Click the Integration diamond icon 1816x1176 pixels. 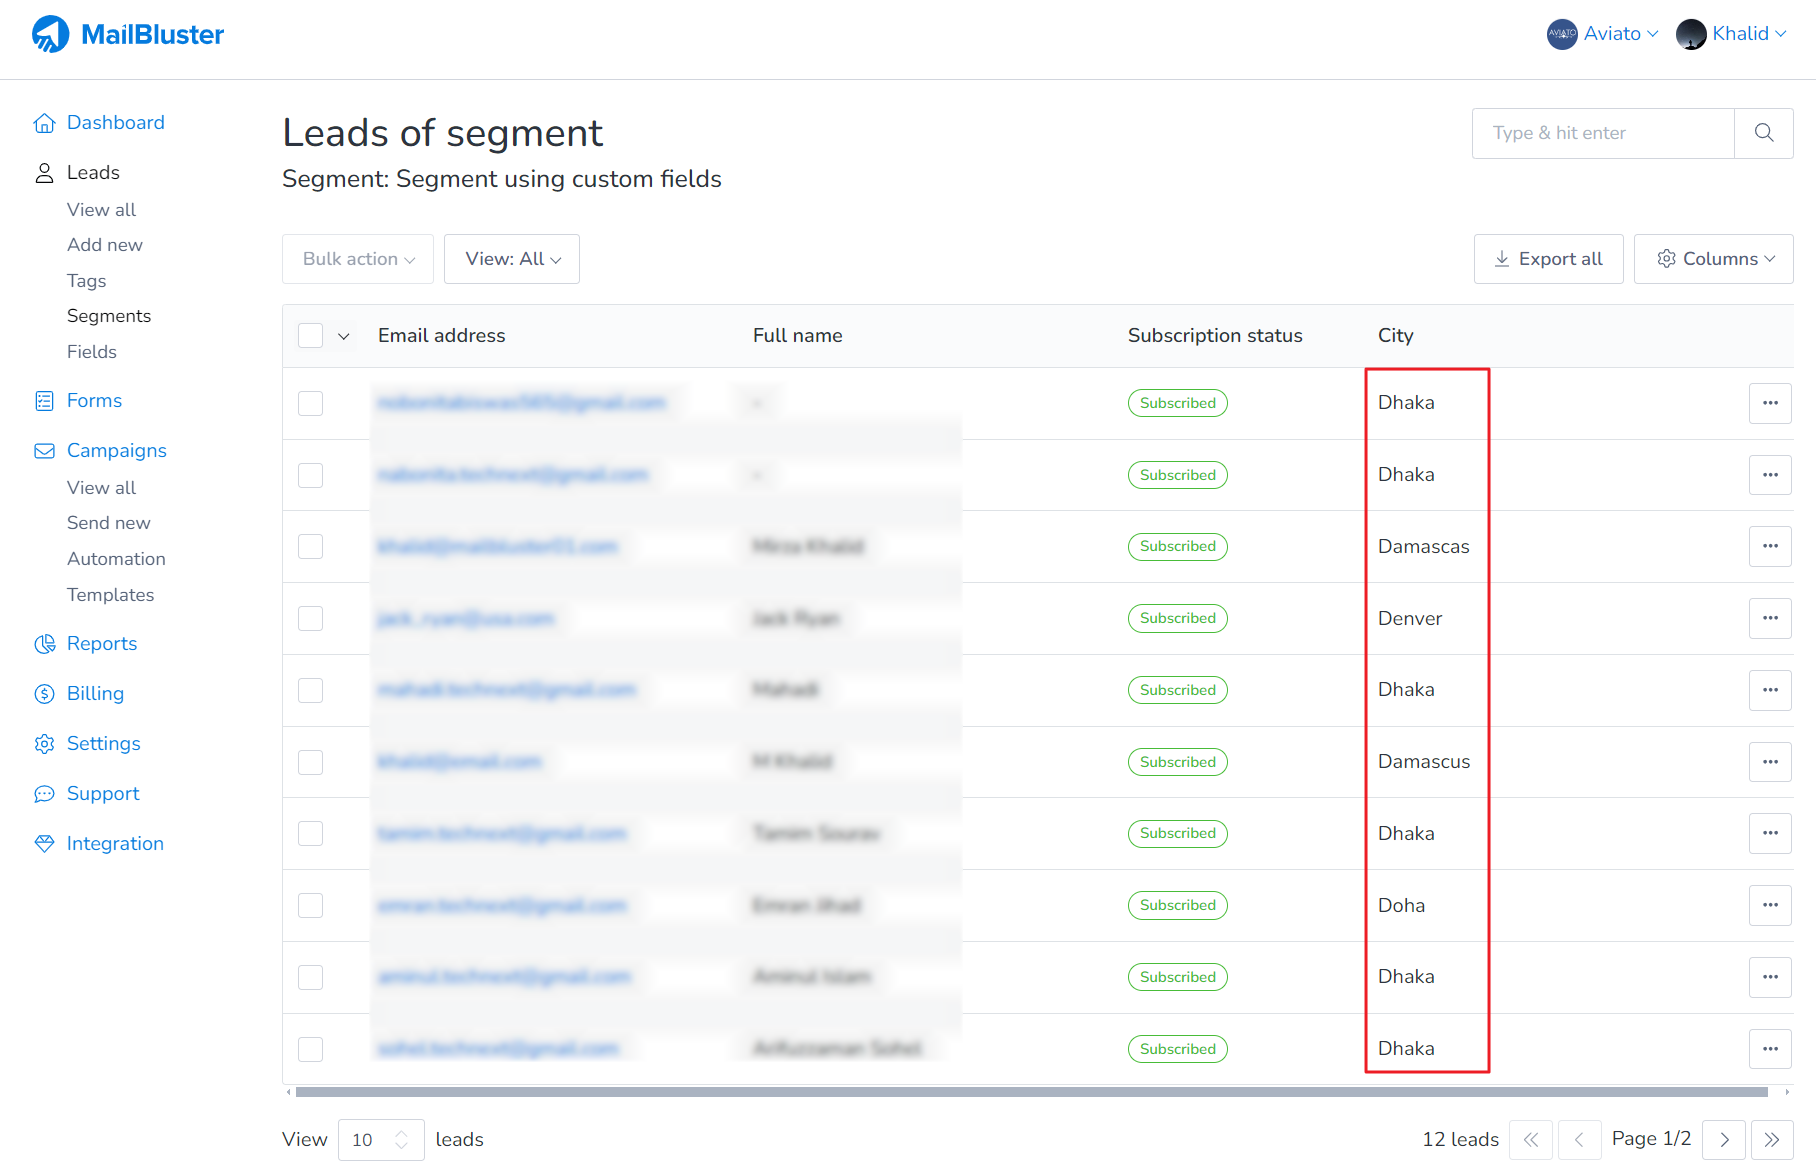(x=44, y=844)
